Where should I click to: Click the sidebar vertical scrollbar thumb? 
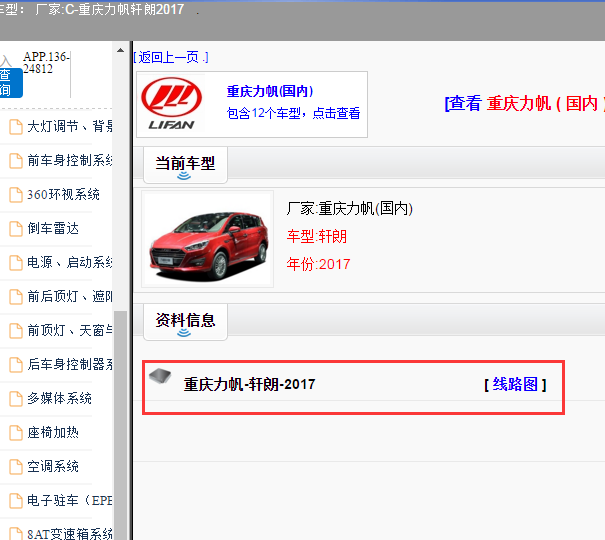pos(120,424)
